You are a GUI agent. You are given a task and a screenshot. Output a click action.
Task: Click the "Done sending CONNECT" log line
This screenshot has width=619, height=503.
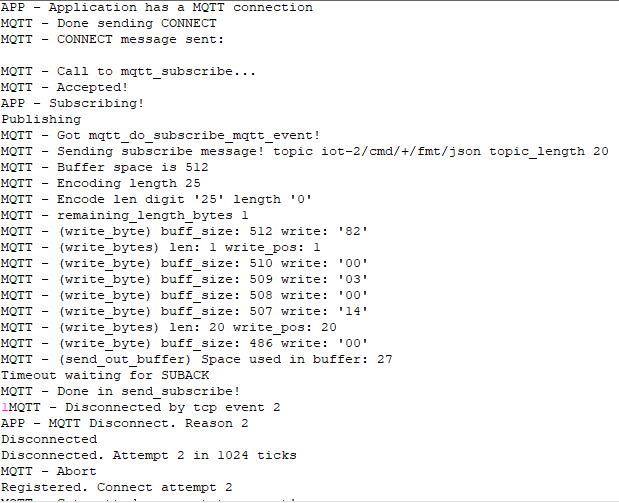click(x=108, y=23)
